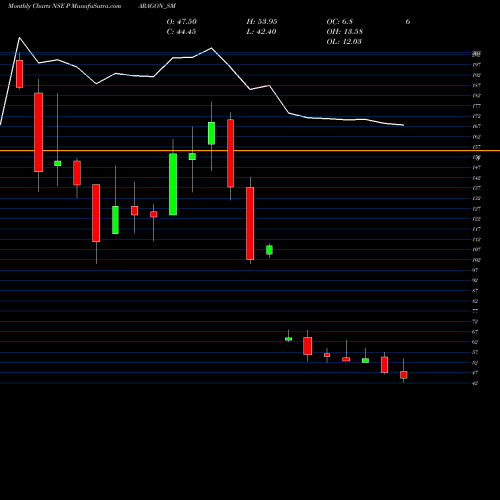Click the 77 price axis label
The width and height of the screenshot is (500, 500).
(x=475, y=311)
